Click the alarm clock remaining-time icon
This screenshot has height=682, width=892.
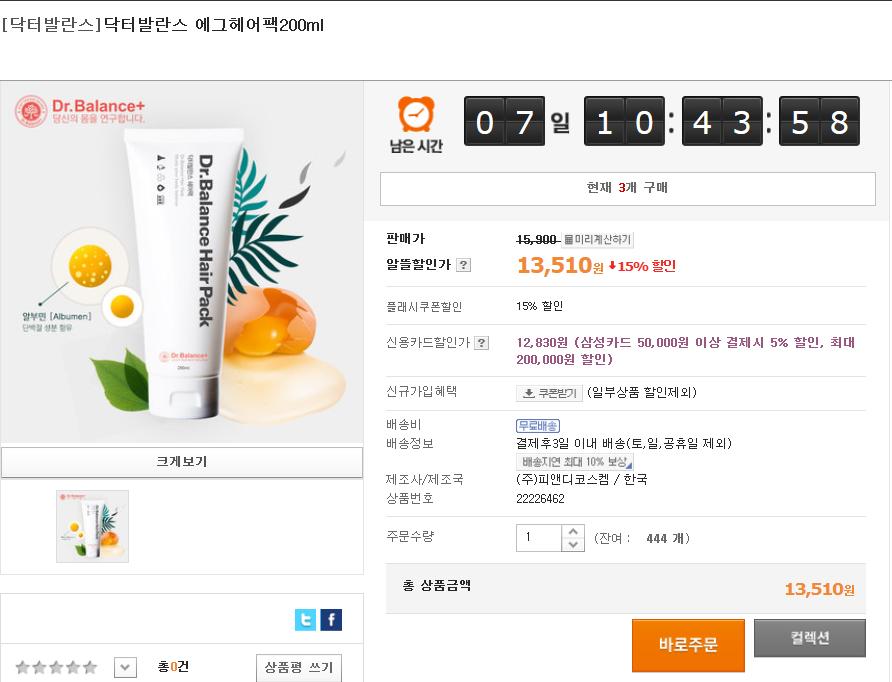pyautogui.click(x=416, y=116)
